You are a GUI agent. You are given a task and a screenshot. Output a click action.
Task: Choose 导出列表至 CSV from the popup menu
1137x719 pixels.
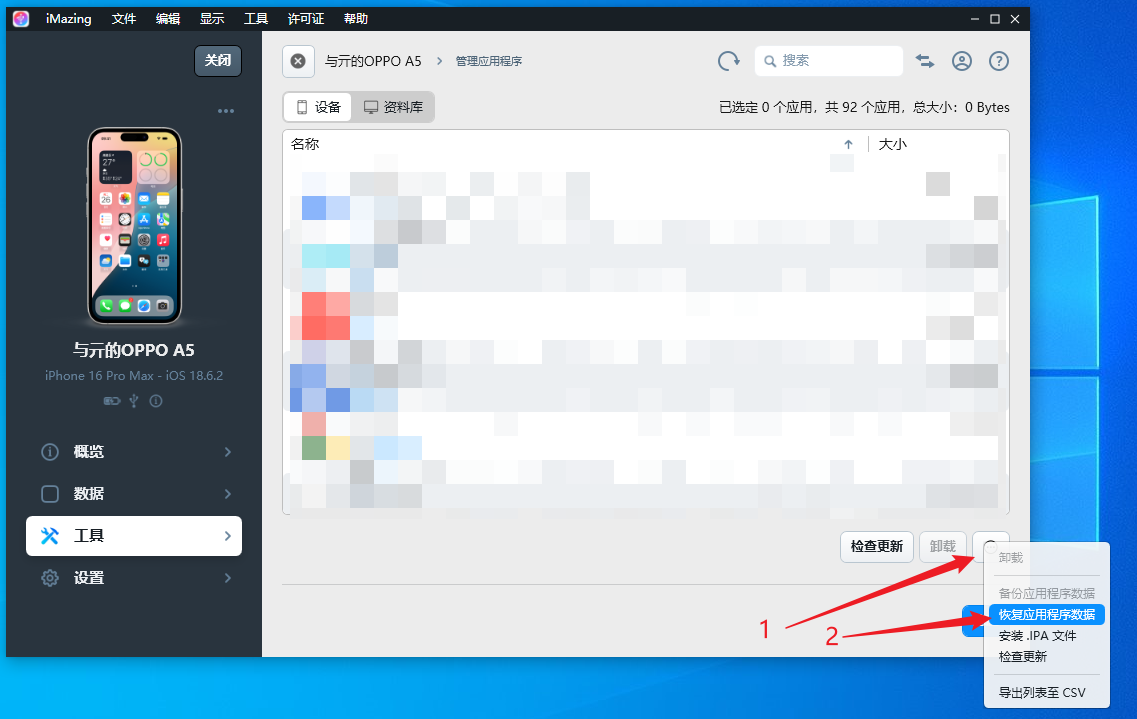pyautogui.click(x=1042, y=693)
